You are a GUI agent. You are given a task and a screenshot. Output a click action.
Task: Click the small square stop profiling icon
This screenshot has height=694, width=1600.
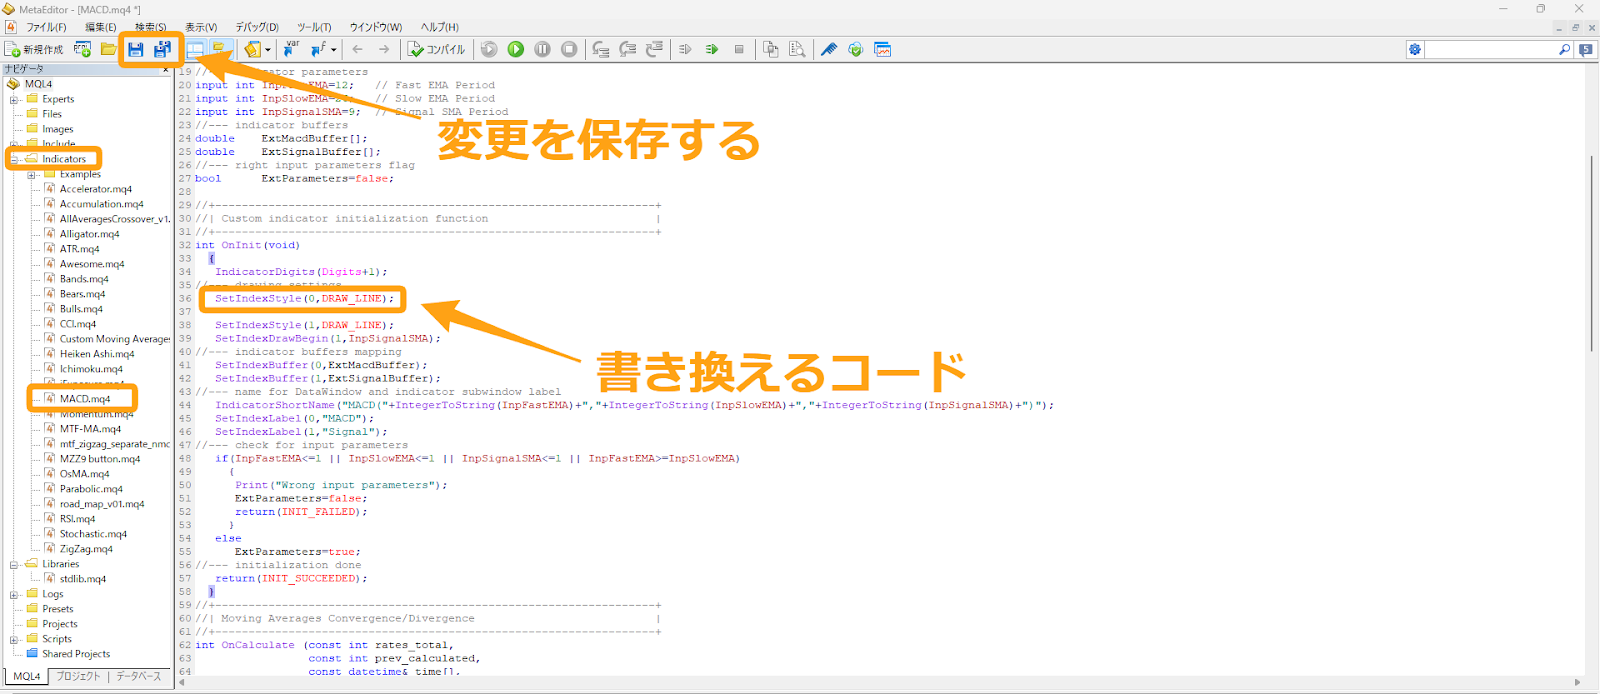pos(739,49)
